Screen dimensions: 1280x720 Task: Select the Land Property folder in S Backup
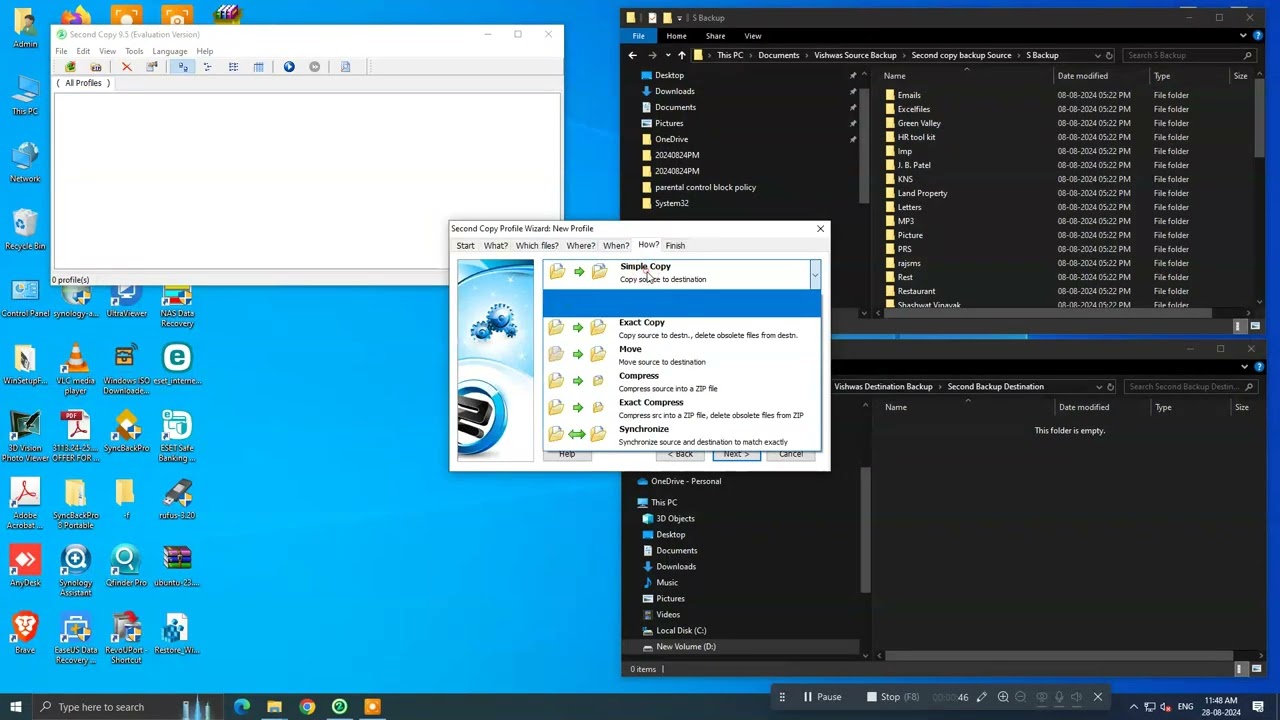pyautogui.click(x=922, y=193)
